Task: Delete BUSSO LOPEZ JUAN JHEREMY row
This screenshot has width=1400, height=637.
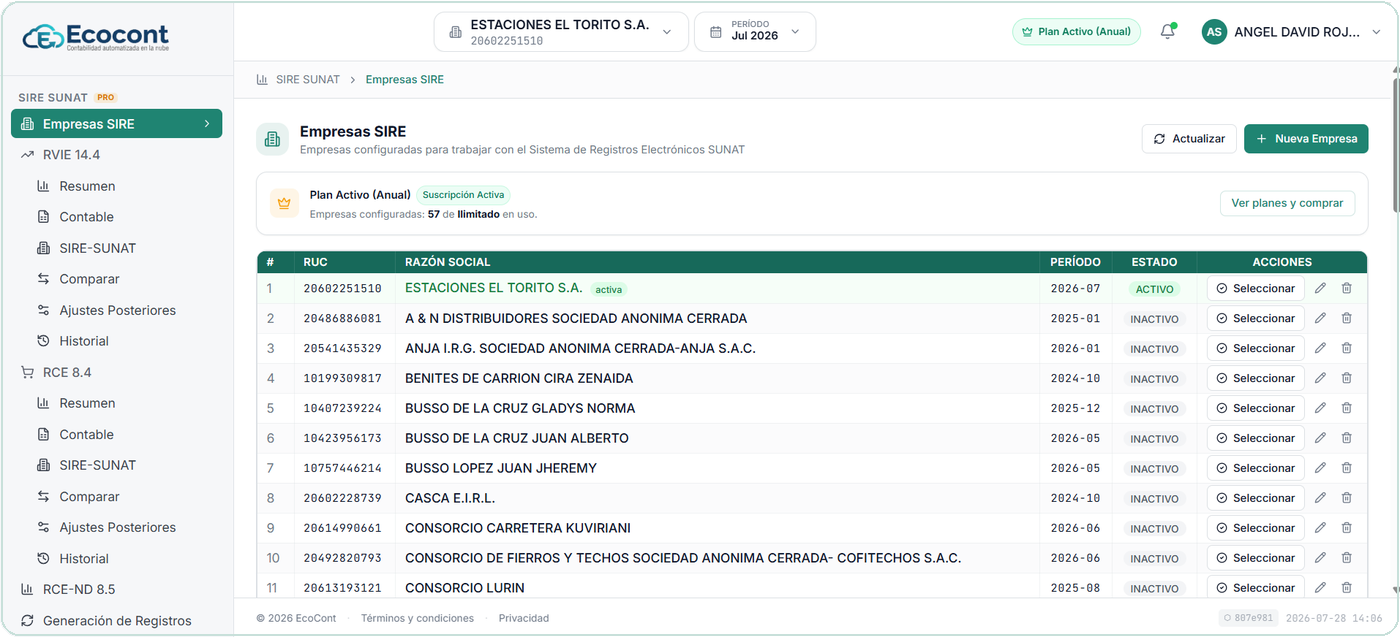Action: [x=1346, y=468]
